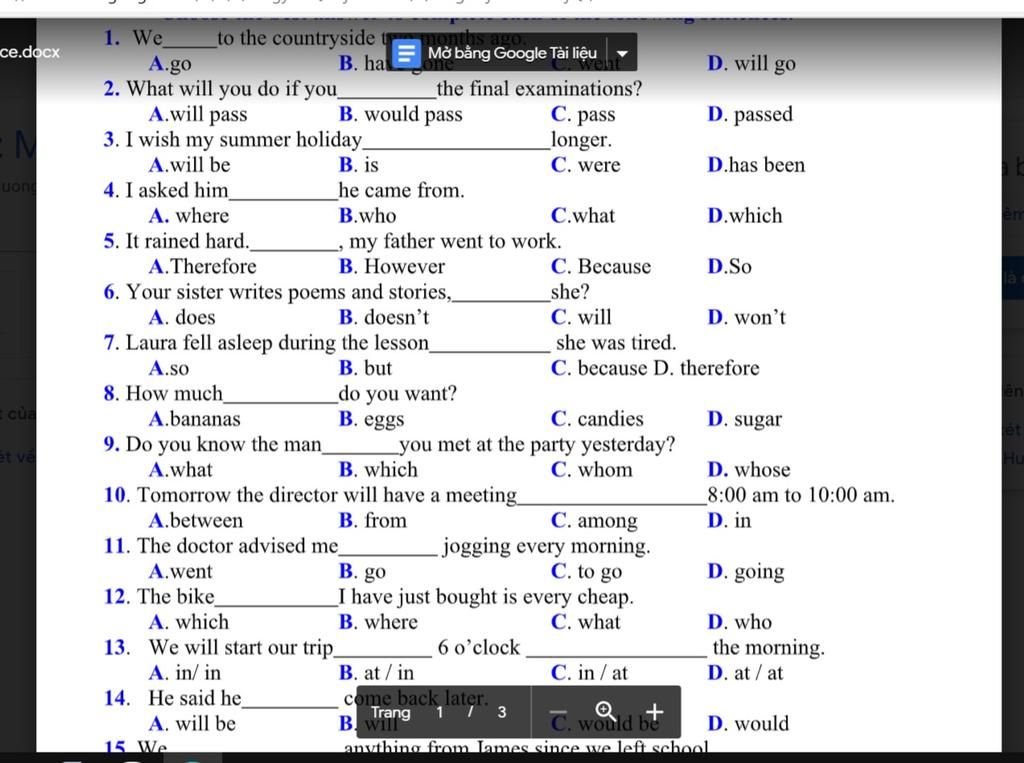
Task: Select option 'D. would' in question 14
Action: 748,724
